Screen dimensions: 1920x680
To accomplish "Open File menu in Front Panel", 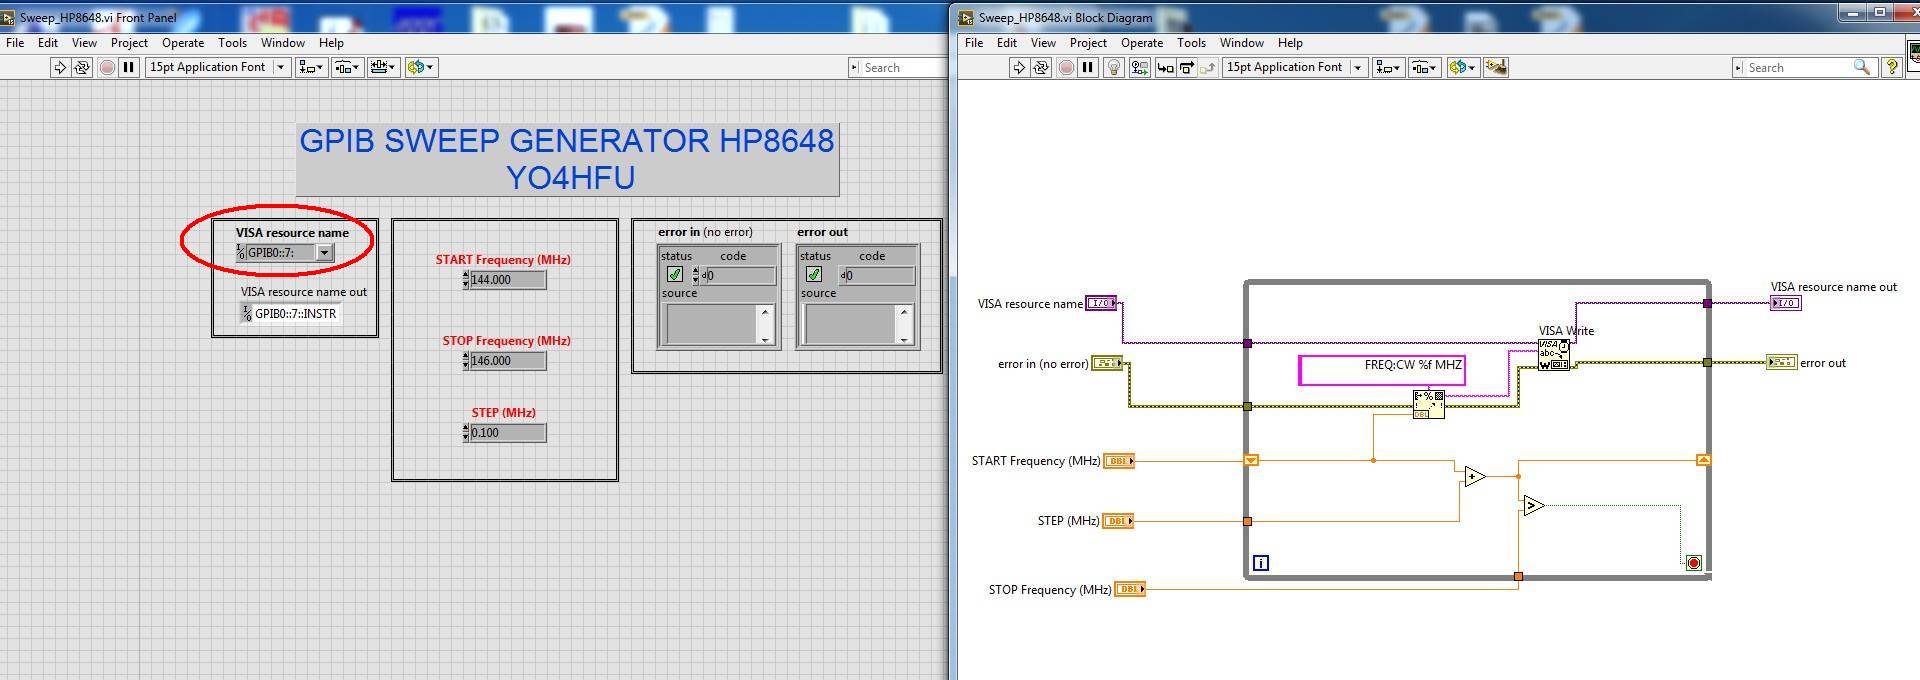I will click(15, 43).
